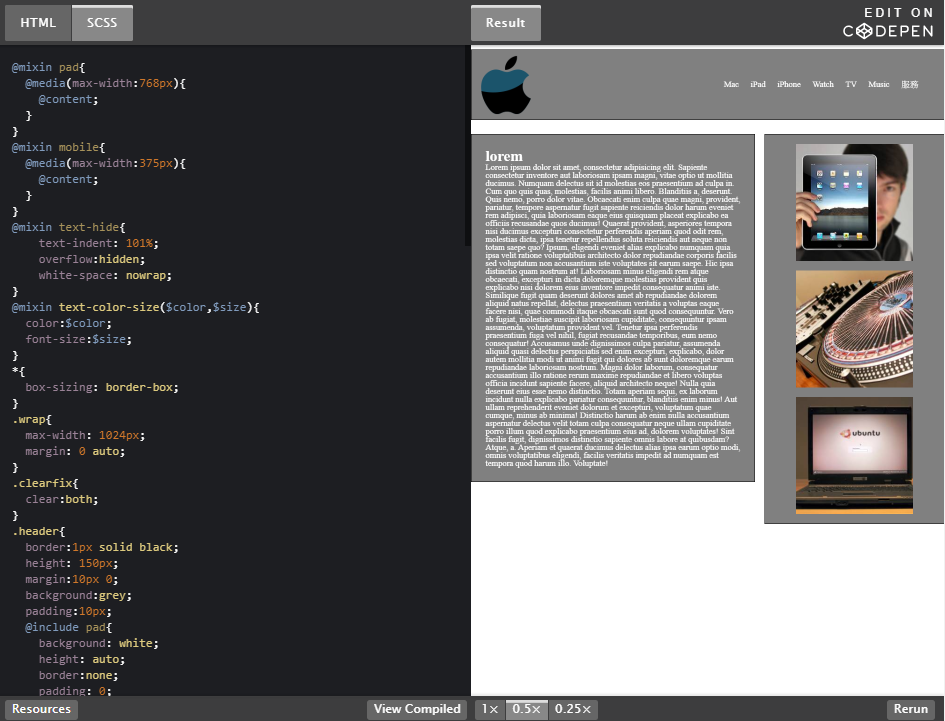Click the iPad photo thumbnail
The width and height of the screenshot is (945, 721).
tap(854, 203)
